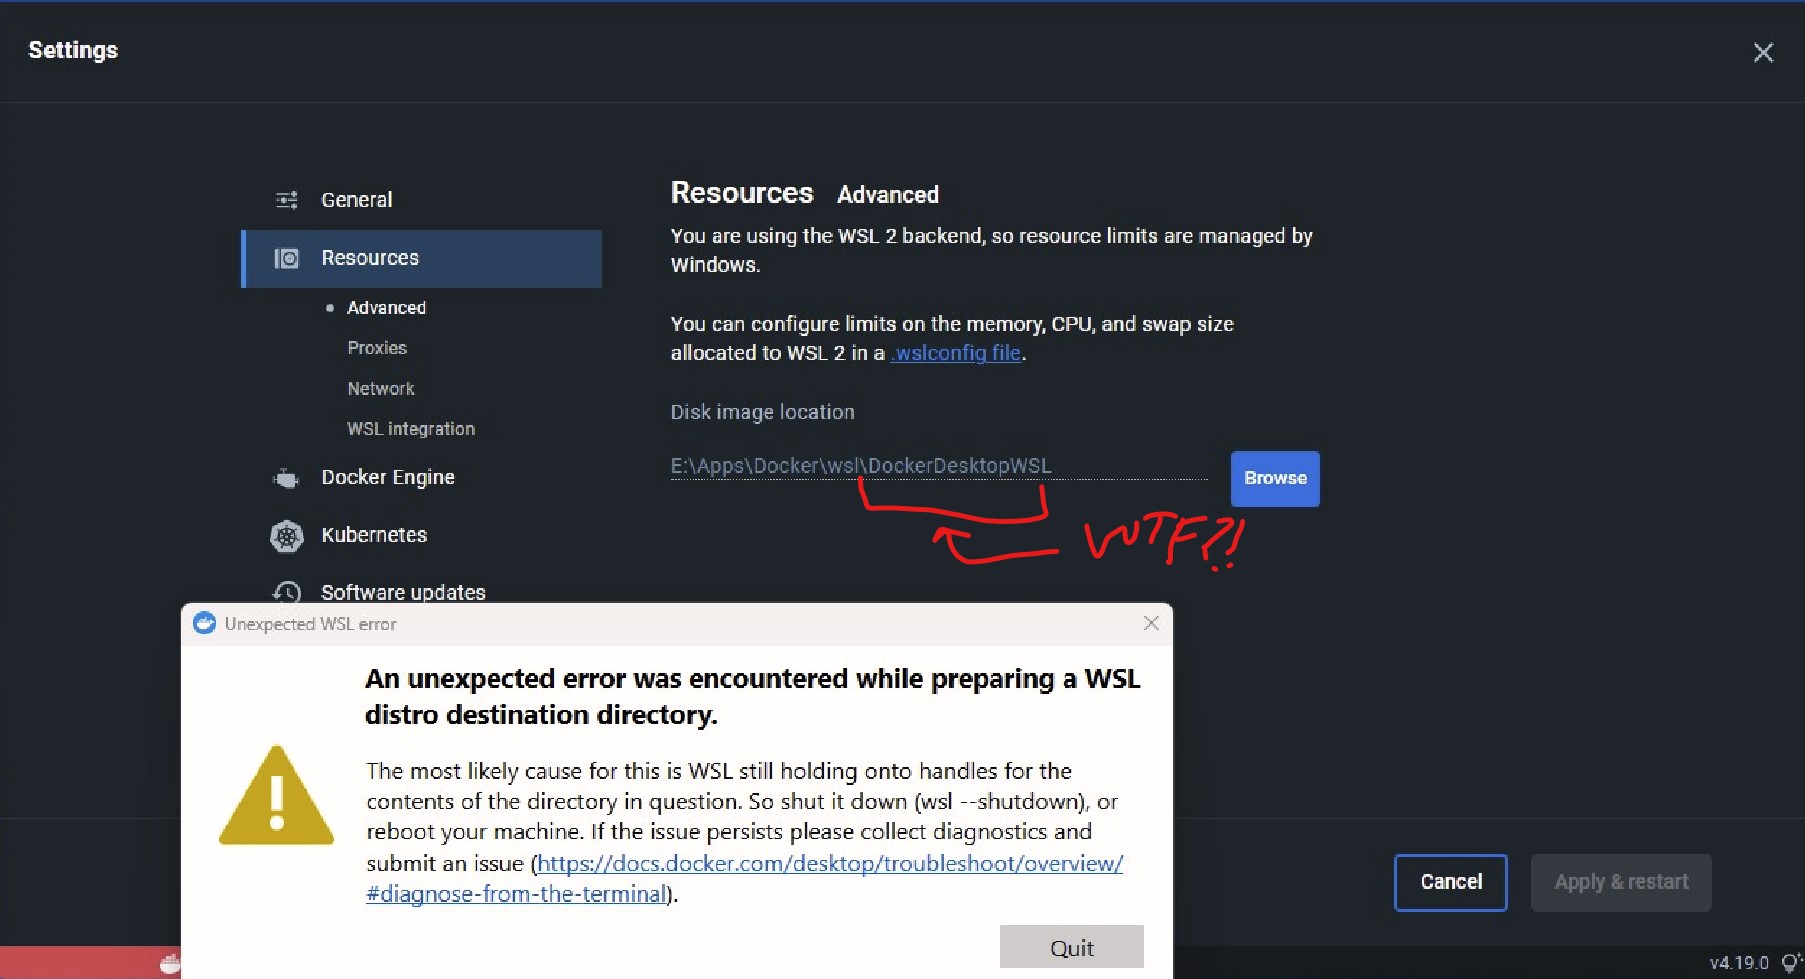Go to Docker Engine settings
The width and height of the screenshot is (1805, 979).
[x=388, y=478]
